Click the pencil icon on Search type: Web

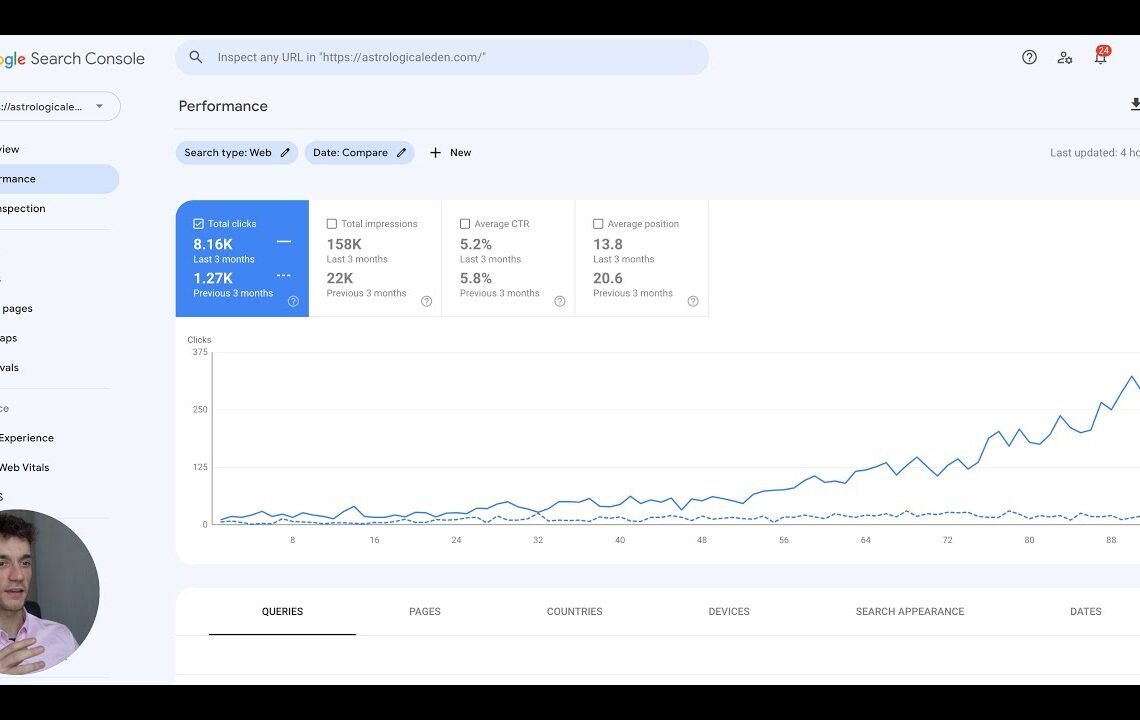tap(285, 153)
